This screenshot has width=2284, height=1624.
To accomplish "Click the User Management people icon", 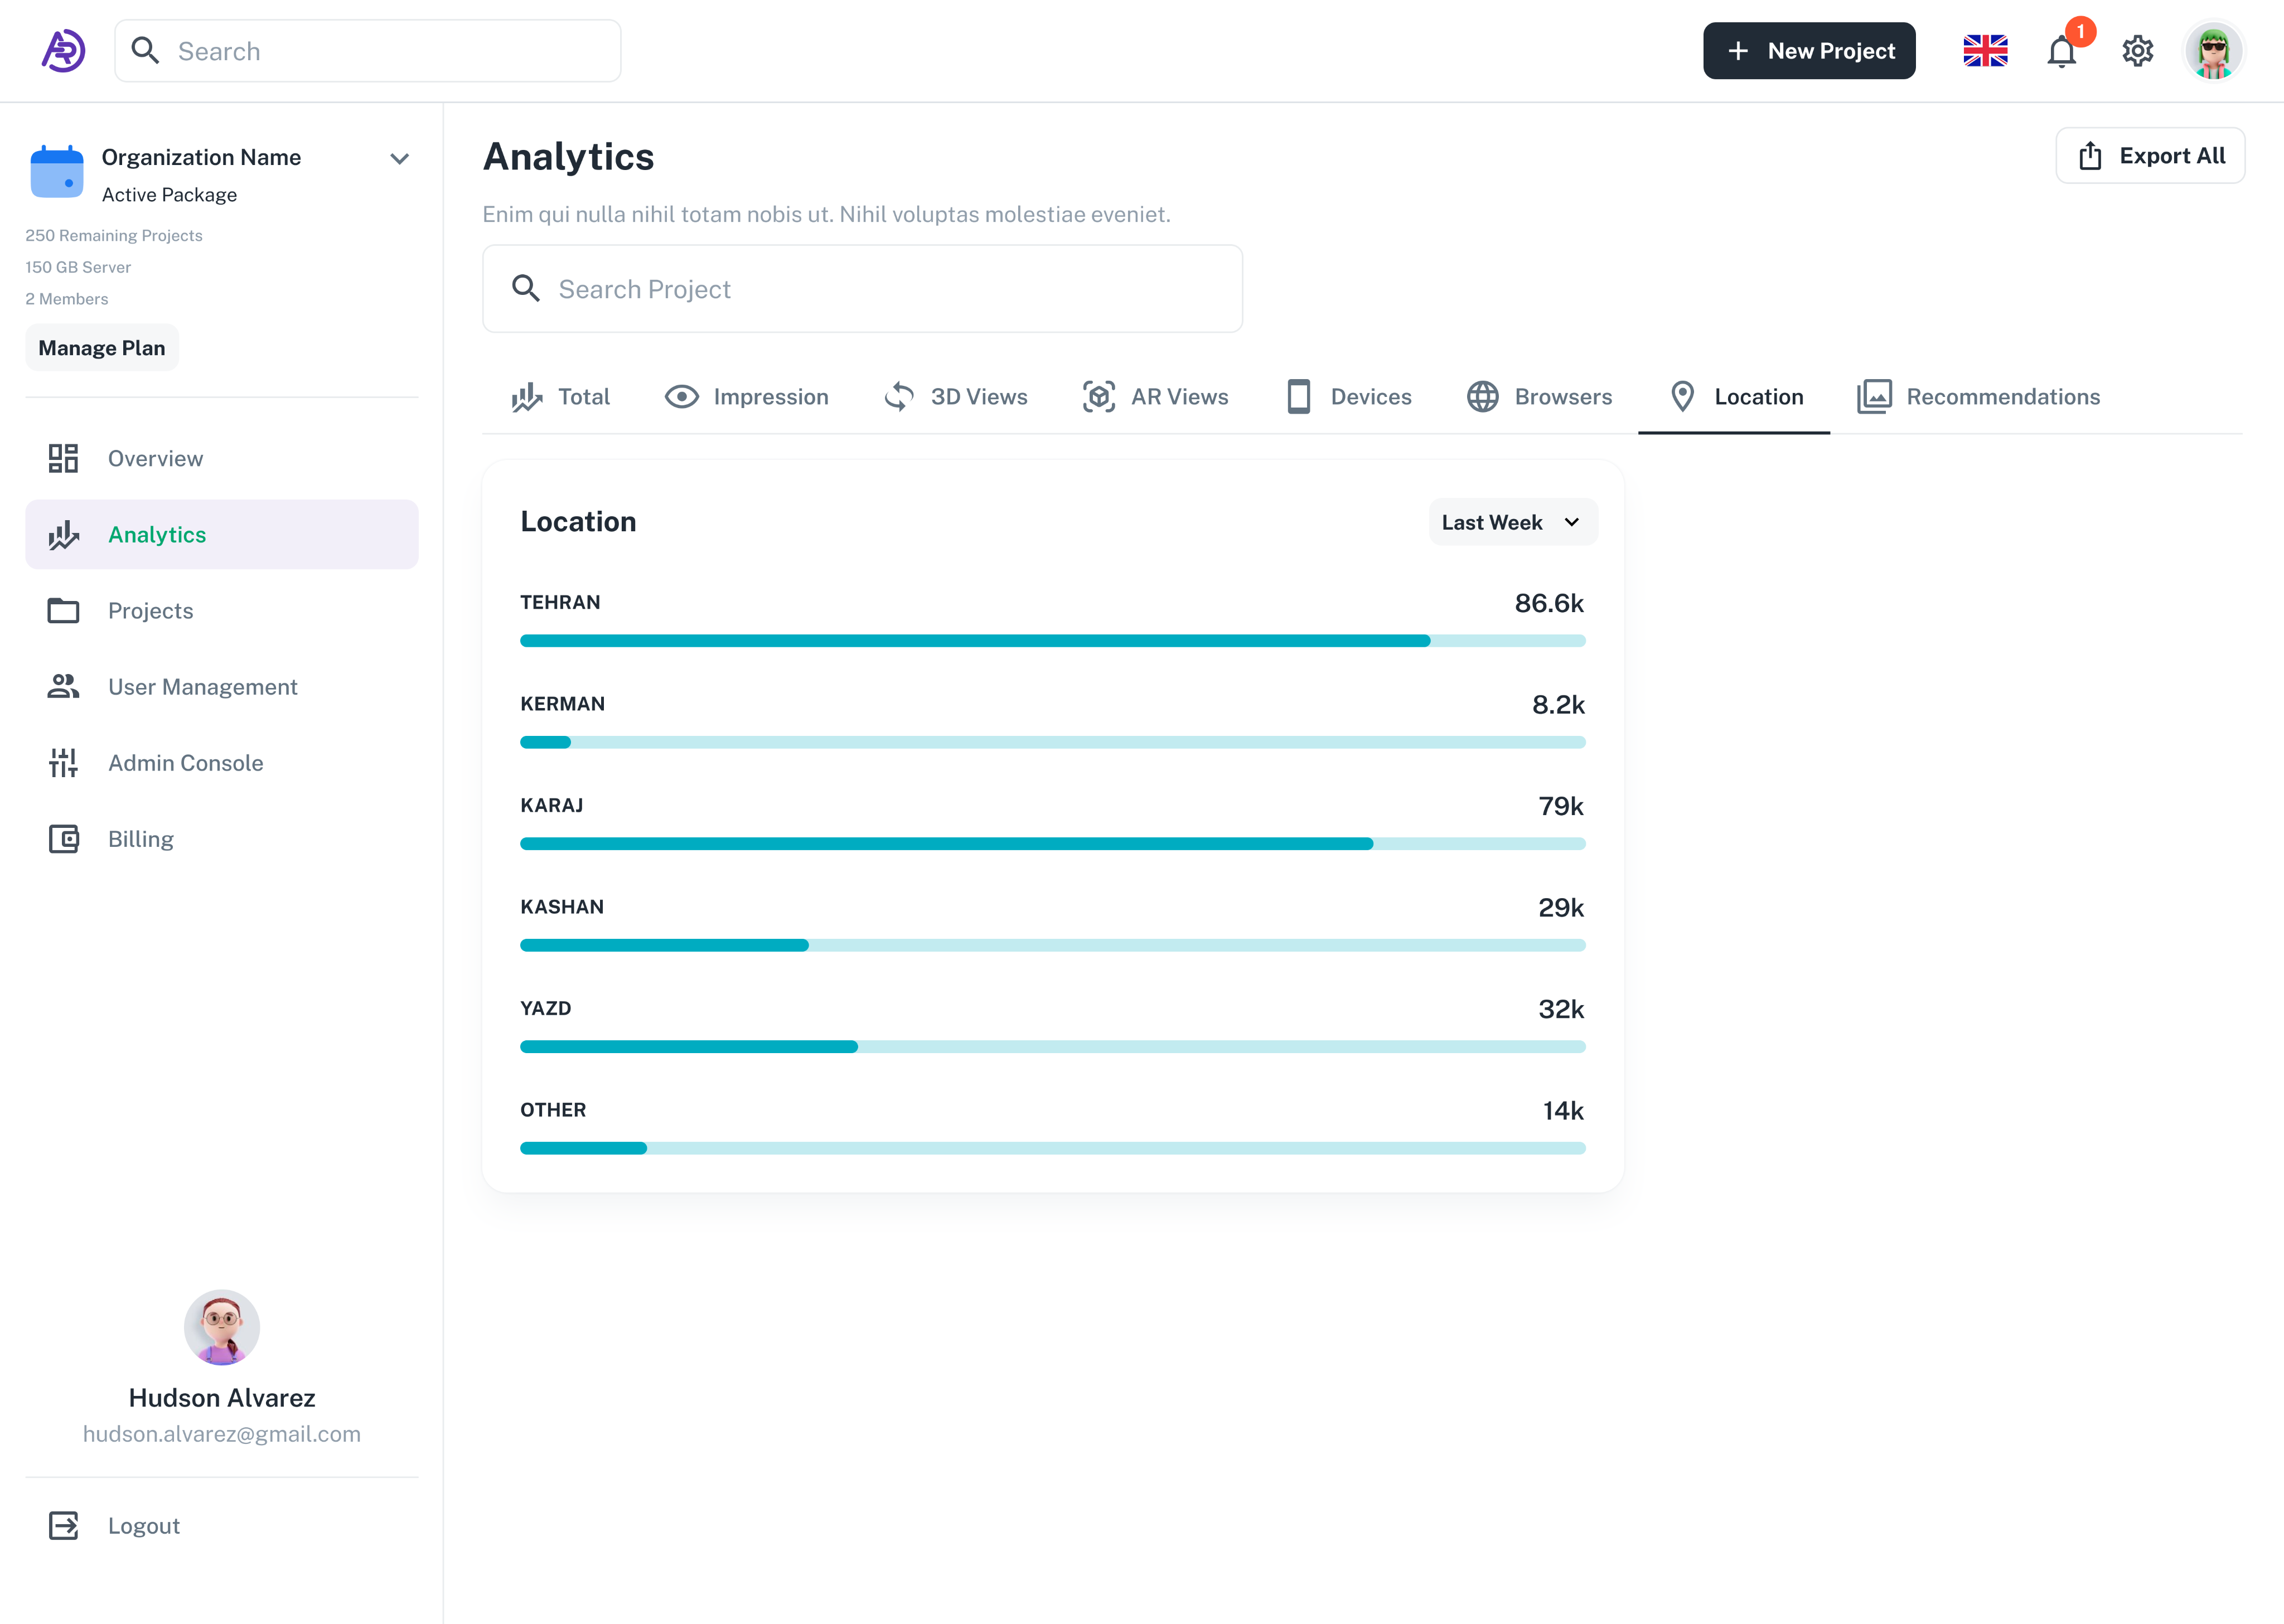I will tap(63, 687).
